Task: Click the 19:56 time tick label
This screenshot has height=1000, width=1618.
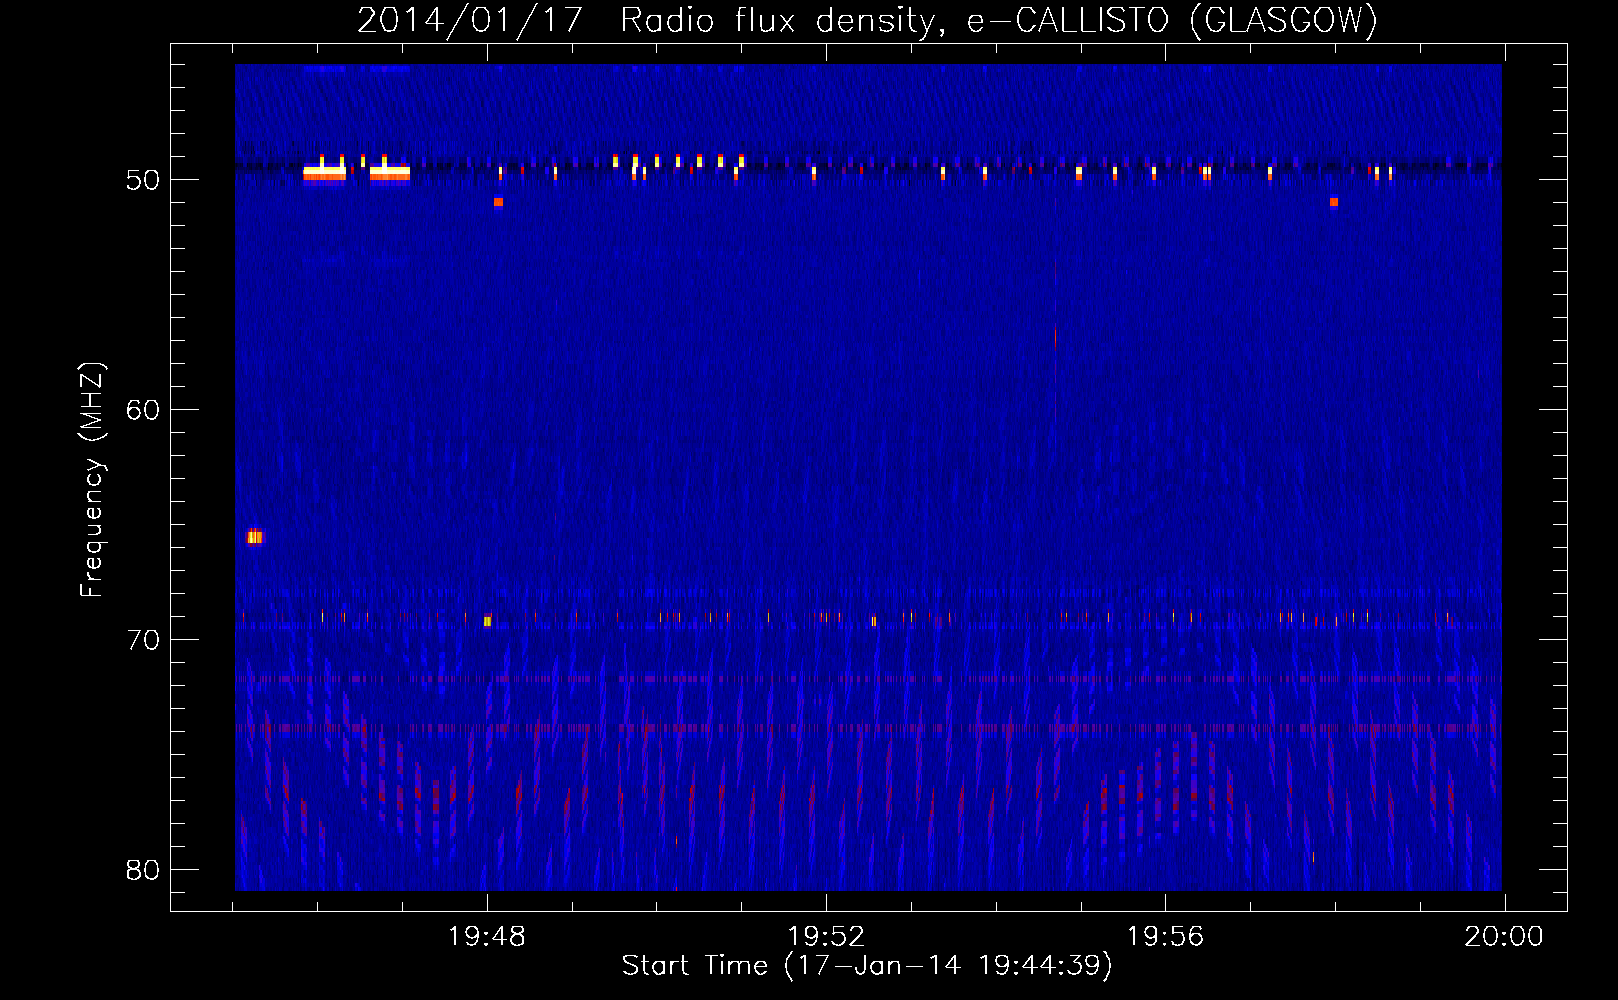Action: click(1165, 937)
